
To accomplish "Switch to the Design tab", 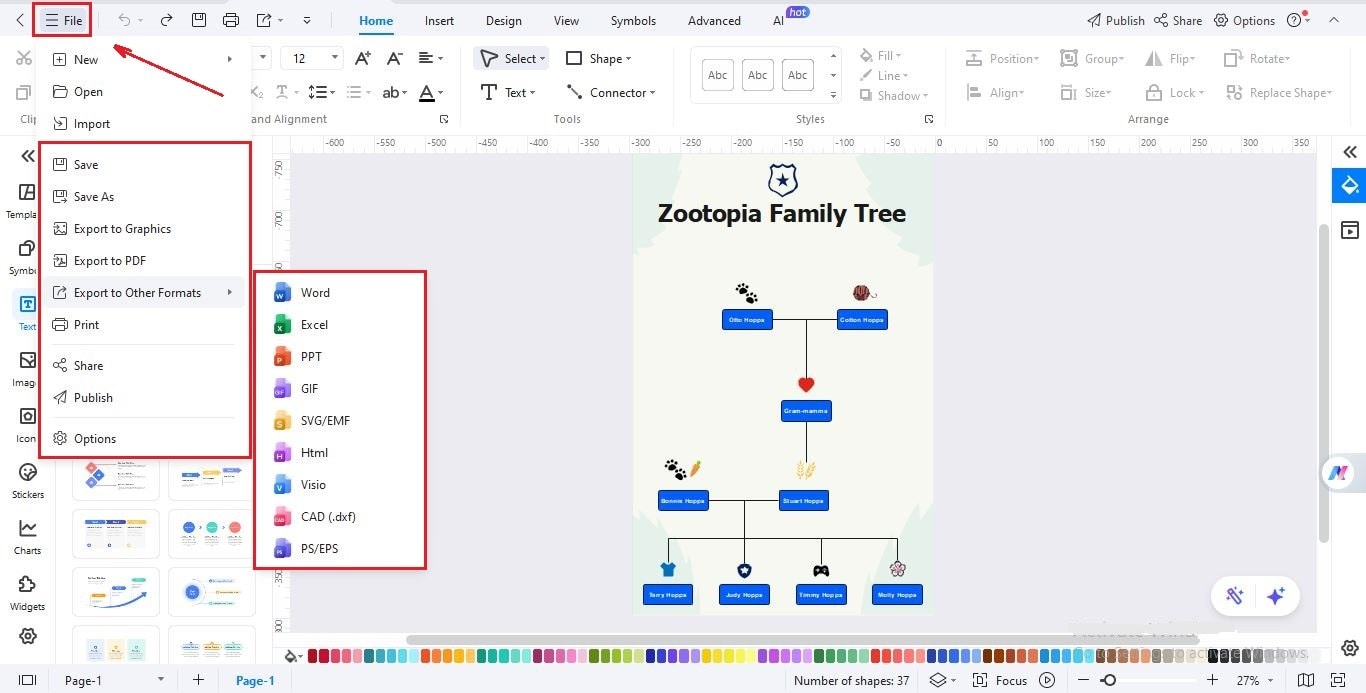I will (503, 20).
